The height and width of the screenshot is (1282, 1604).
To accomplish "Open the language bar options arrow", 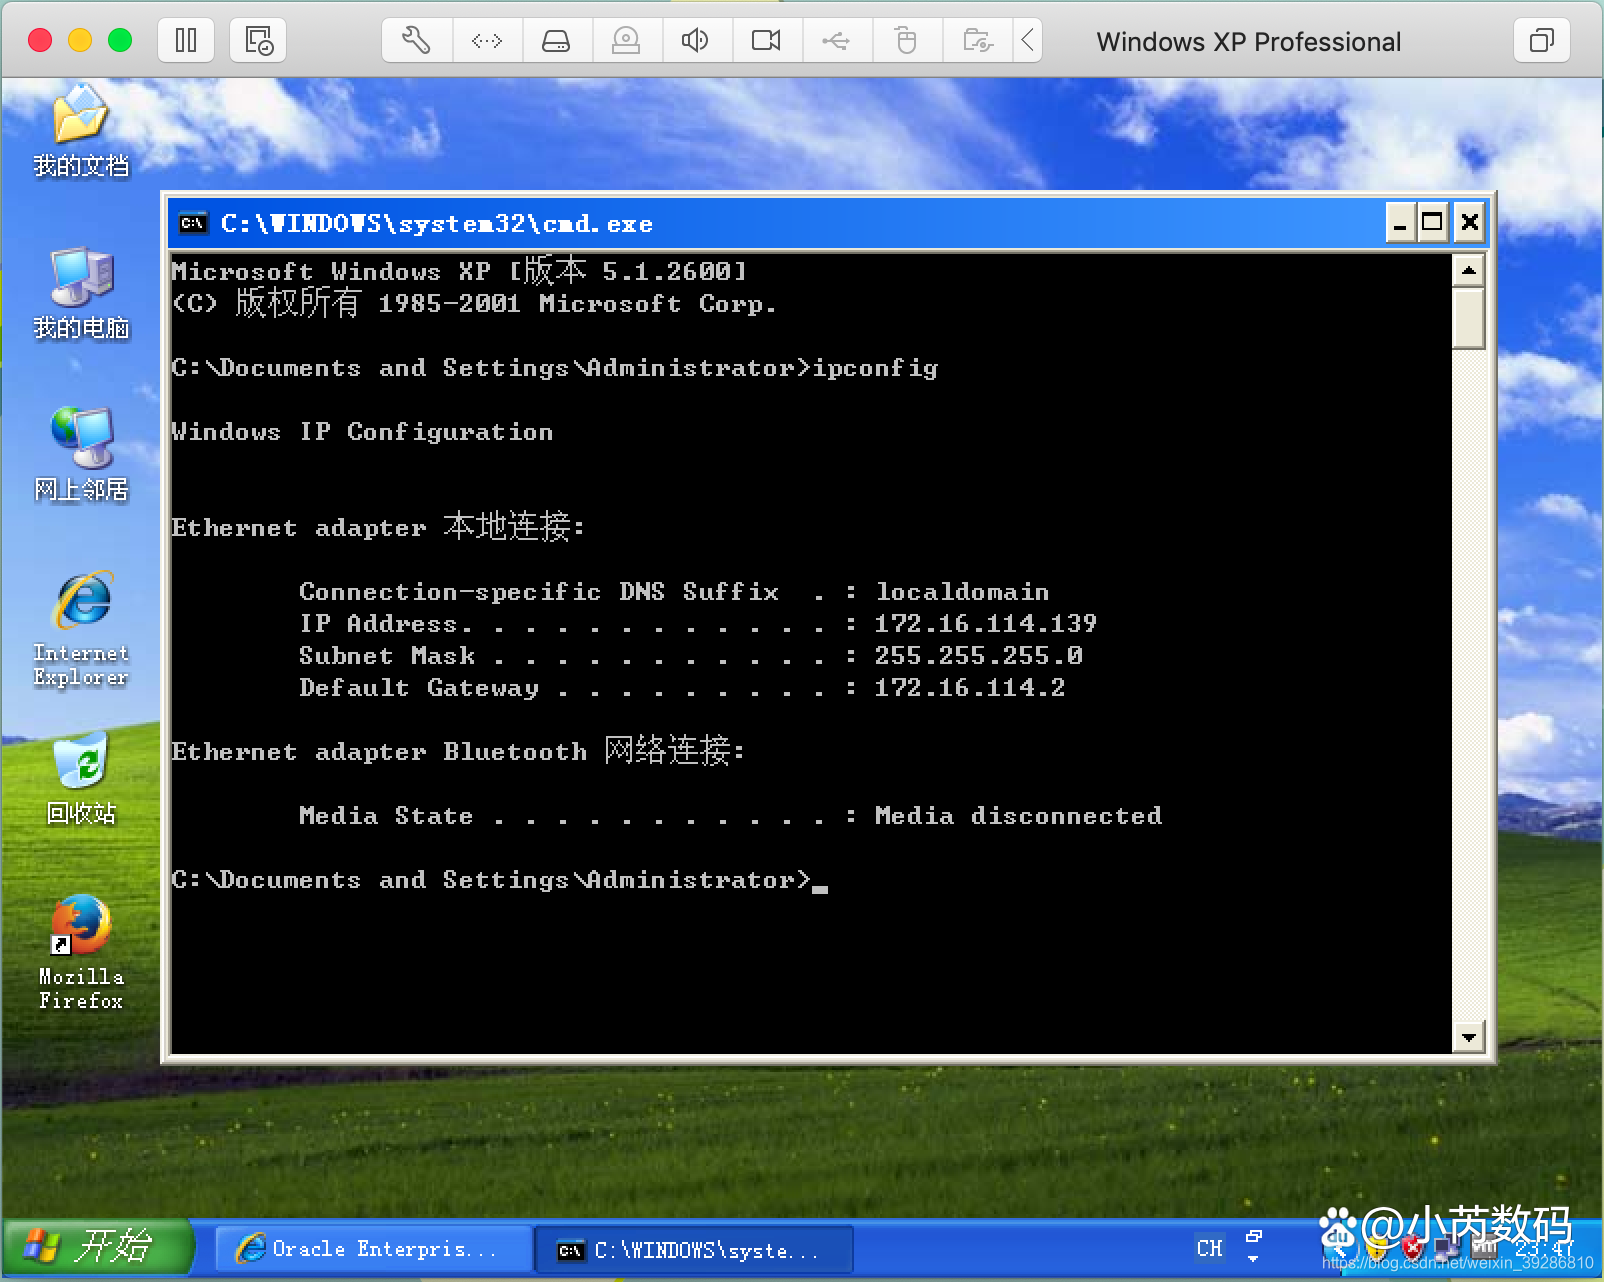I will [1253, 1259].
